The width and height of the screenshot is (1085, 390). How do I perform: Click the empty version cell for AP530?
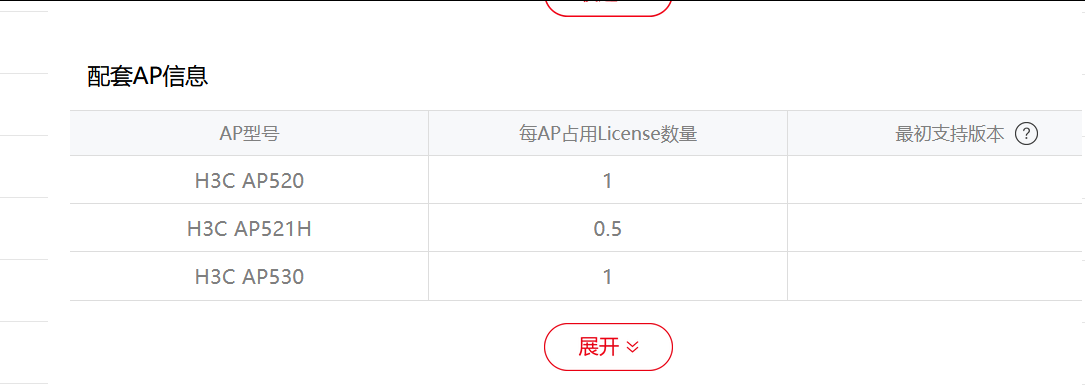tap(936, 277)
